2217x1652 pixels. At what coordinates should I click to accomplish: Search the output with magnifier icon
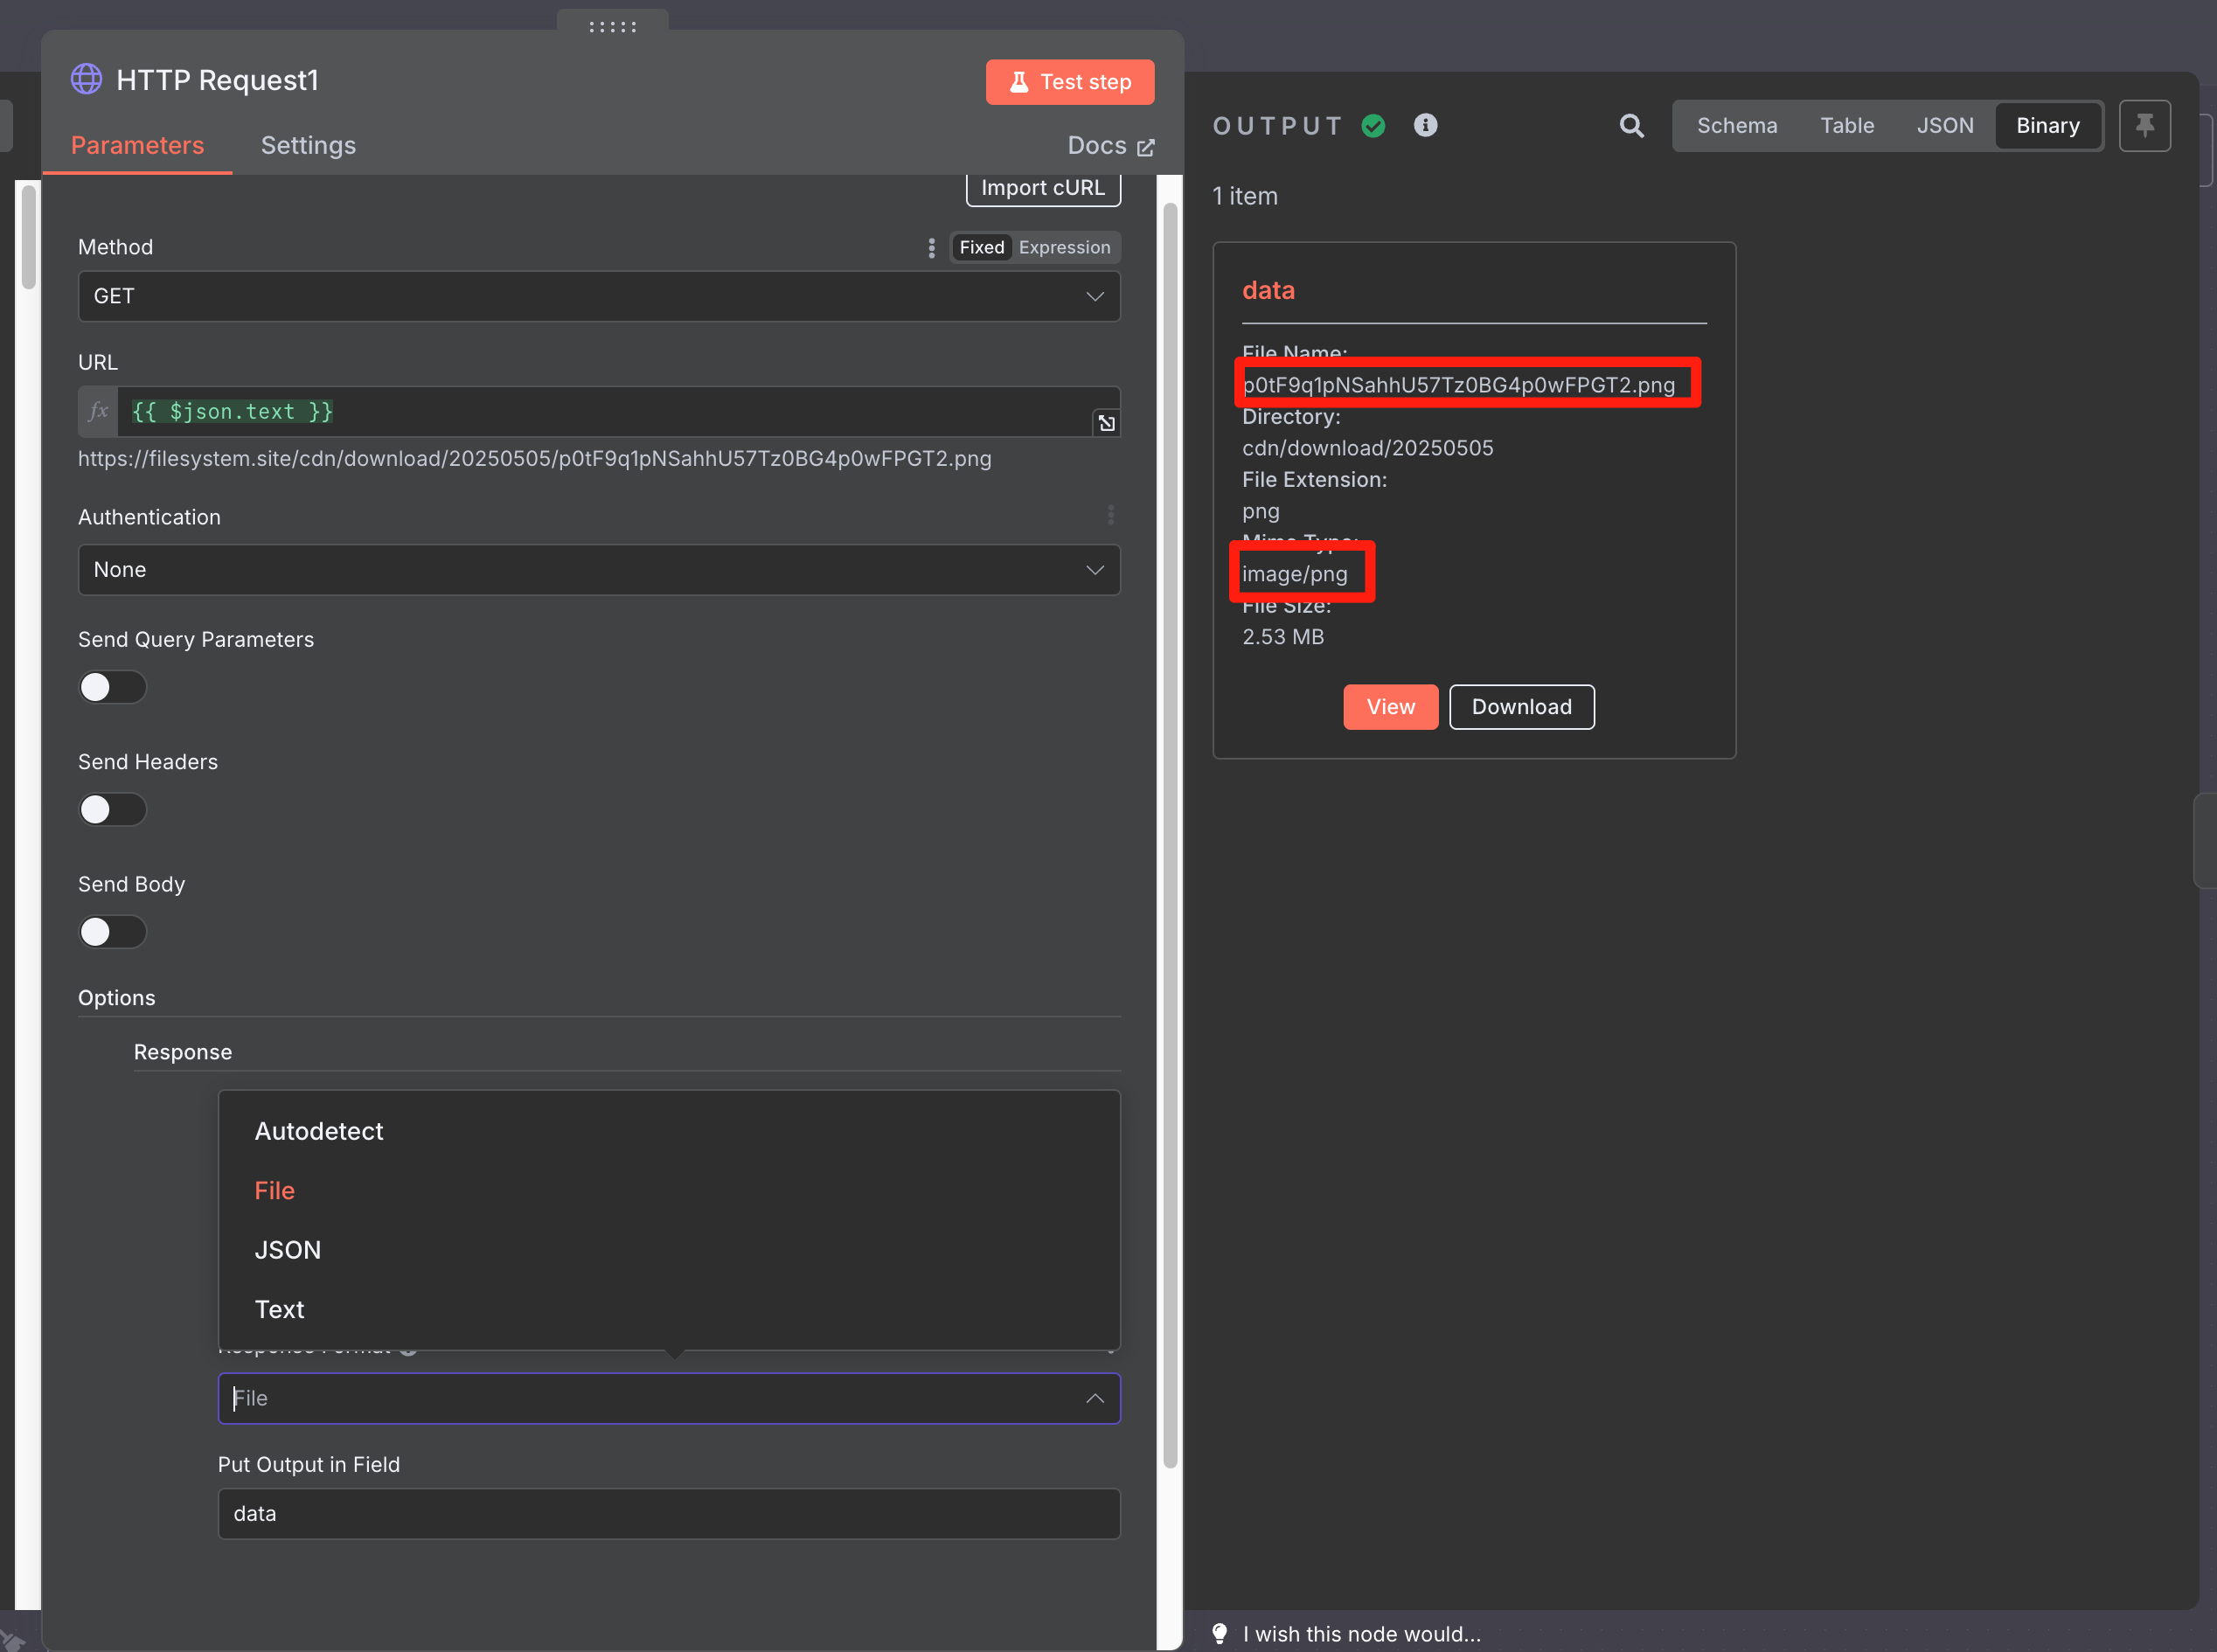point(1631,126)
